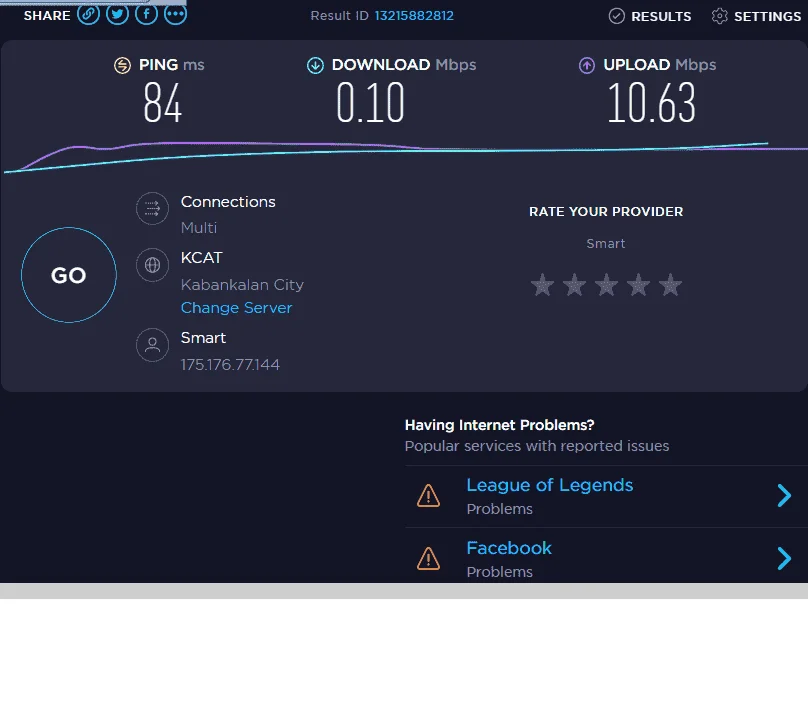Copy the share link icon
Image resolution: width=808 pixels, height=718 pixels.
(89, 14)
